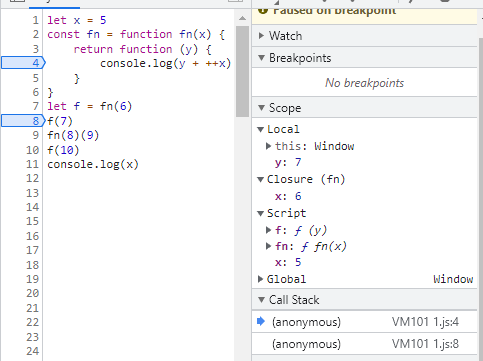Expand the 'f: f (y)' entry

[268, 230]
